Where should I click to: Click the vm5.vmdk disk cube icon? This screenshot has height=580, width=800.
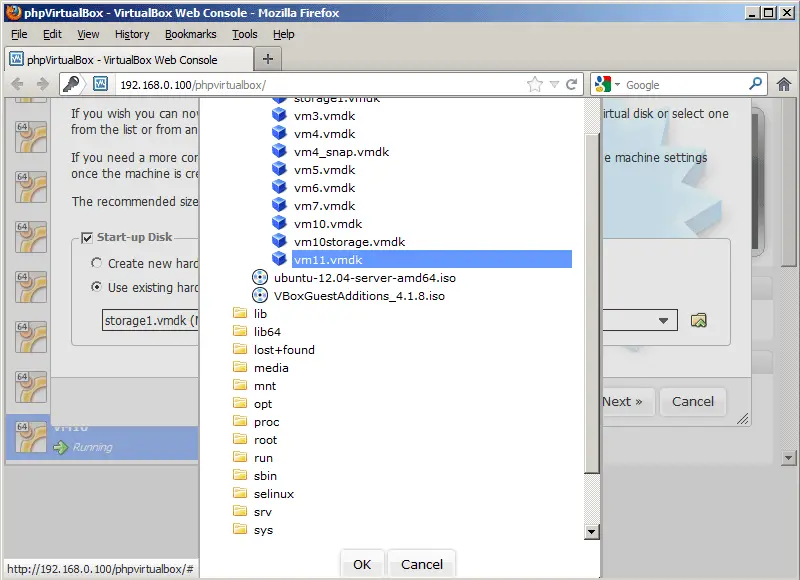click(x=279, y=169)
